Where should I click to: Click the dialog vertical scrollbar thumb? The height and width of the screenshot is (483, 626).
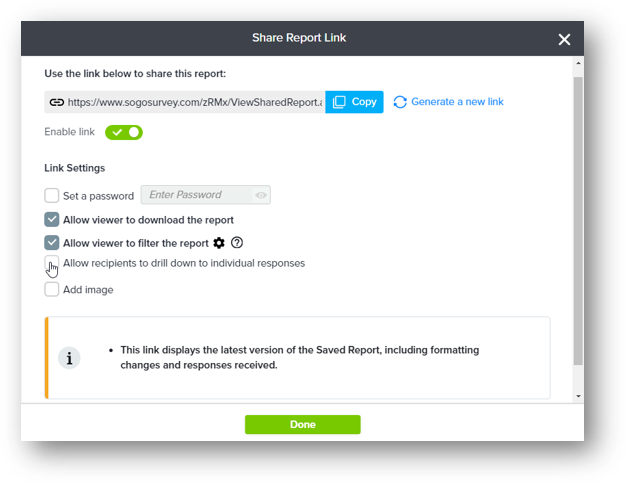(578, 221)
